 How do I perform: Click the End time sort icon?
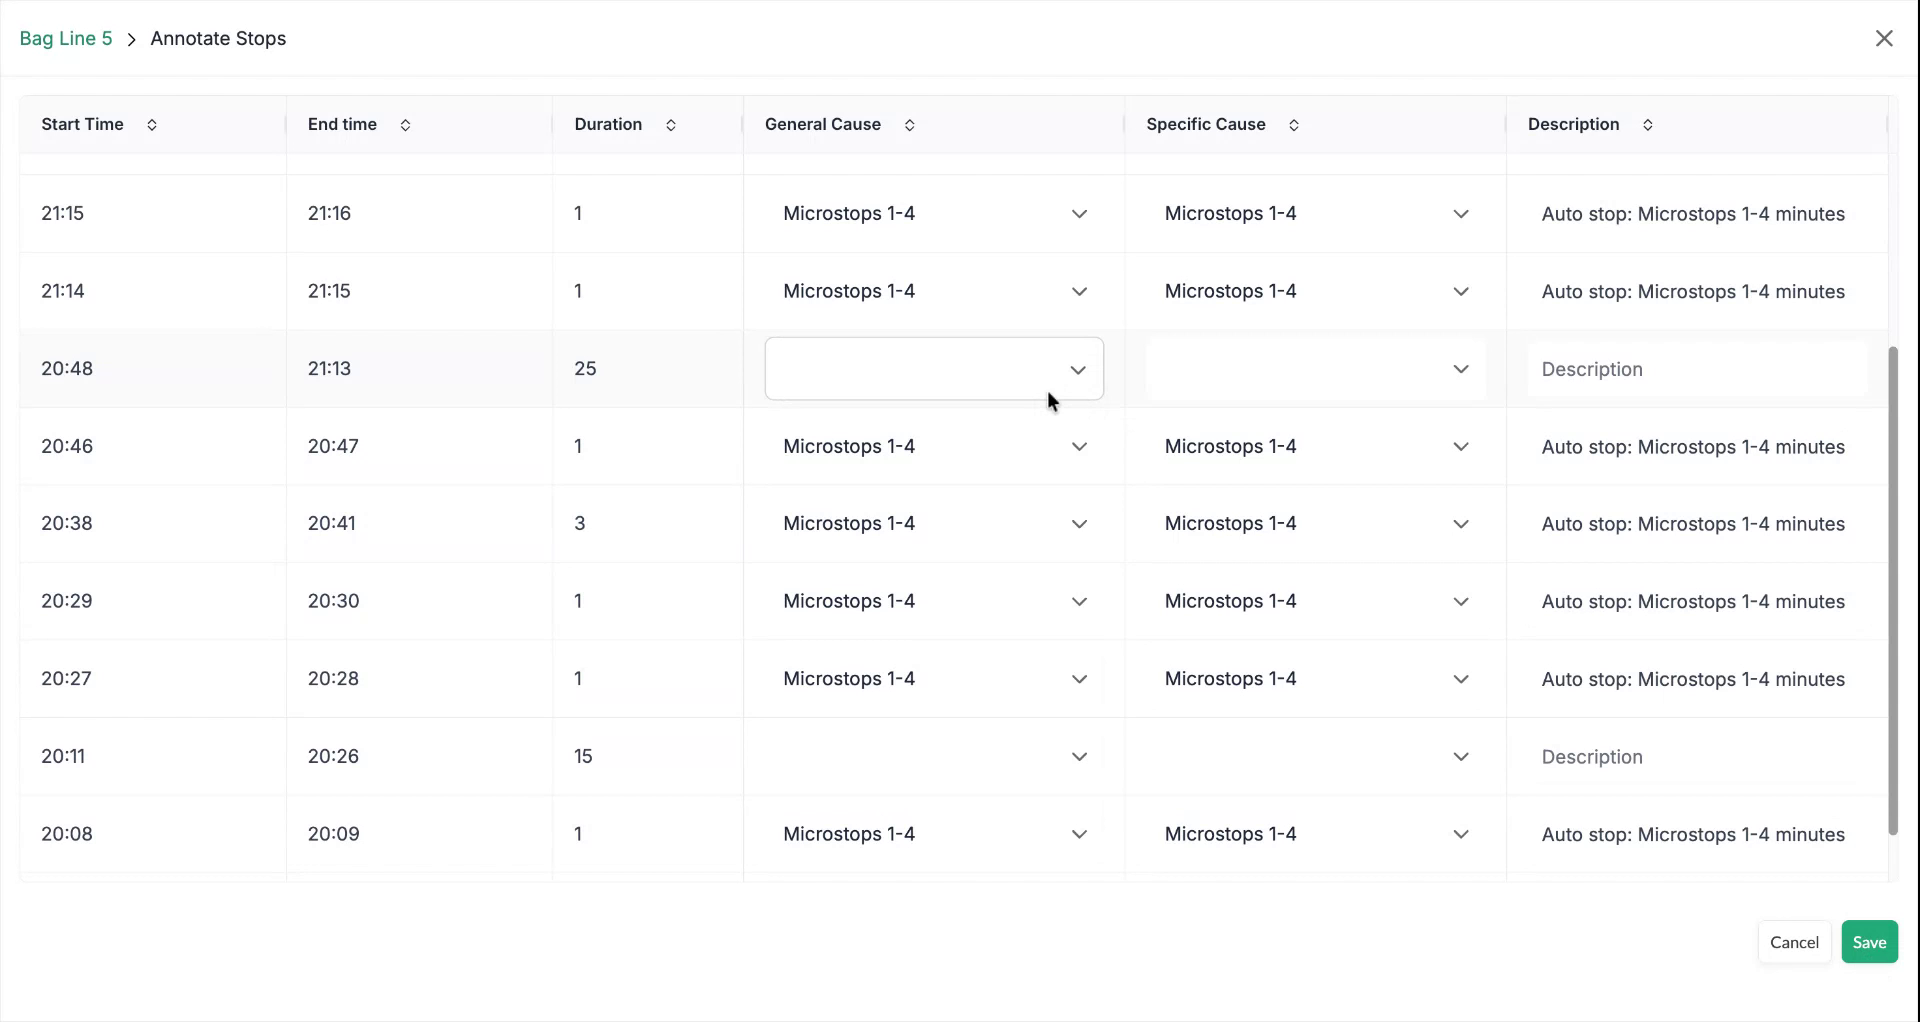[405, 125]
